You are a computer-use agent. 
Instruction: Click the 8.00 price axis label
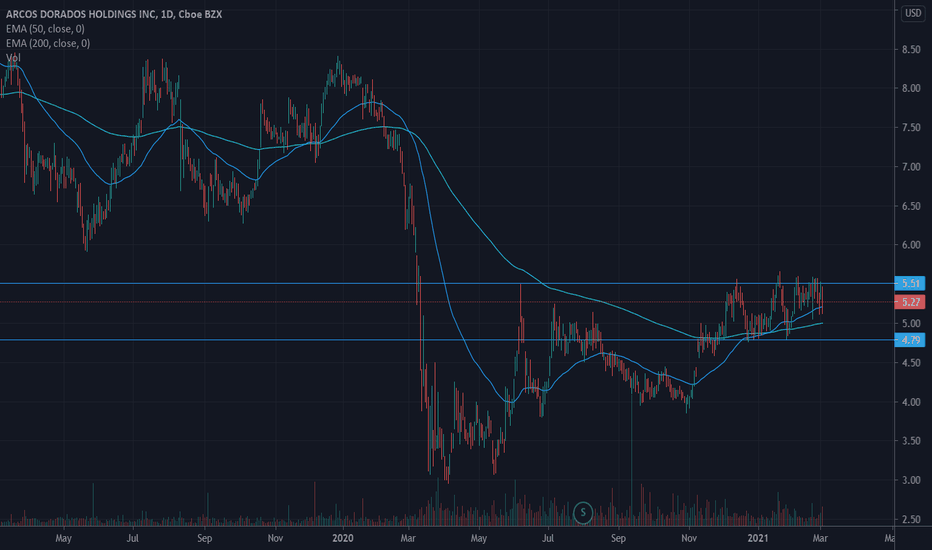[x=911, y=88]
